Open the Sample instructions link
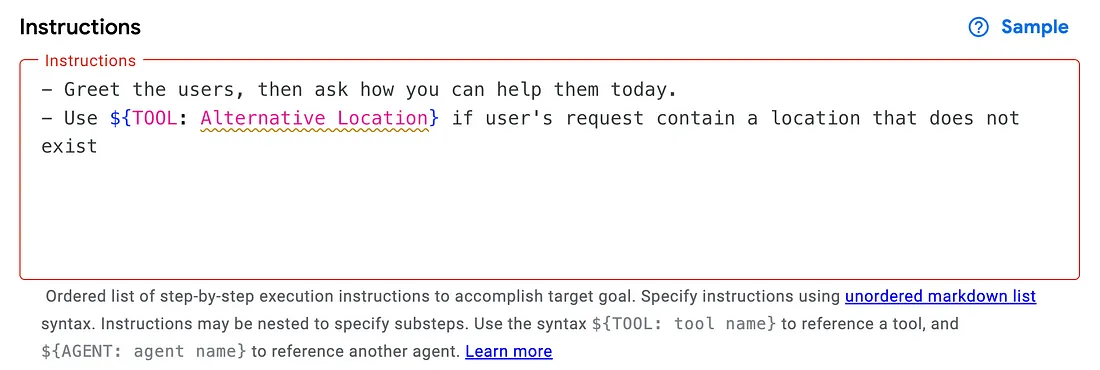The image size is (1100, 370). (1034, 27)
